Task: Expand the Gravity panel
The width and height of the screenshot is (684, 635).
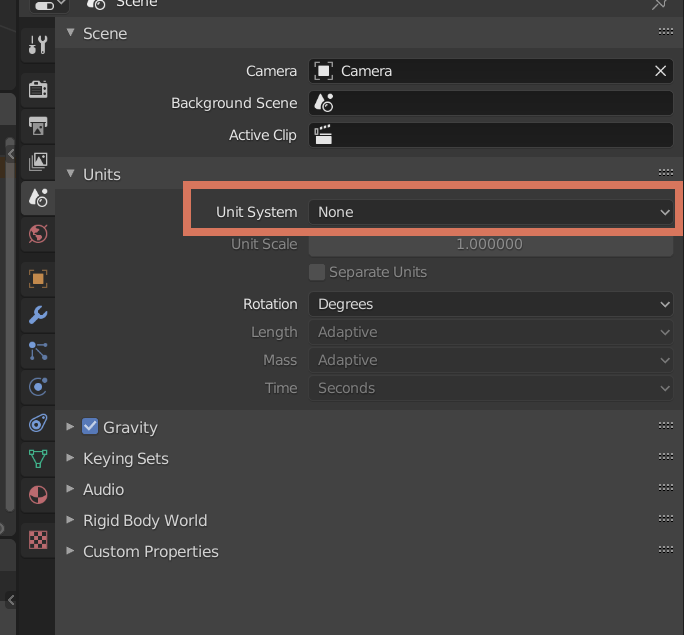Action: (70, 427)
